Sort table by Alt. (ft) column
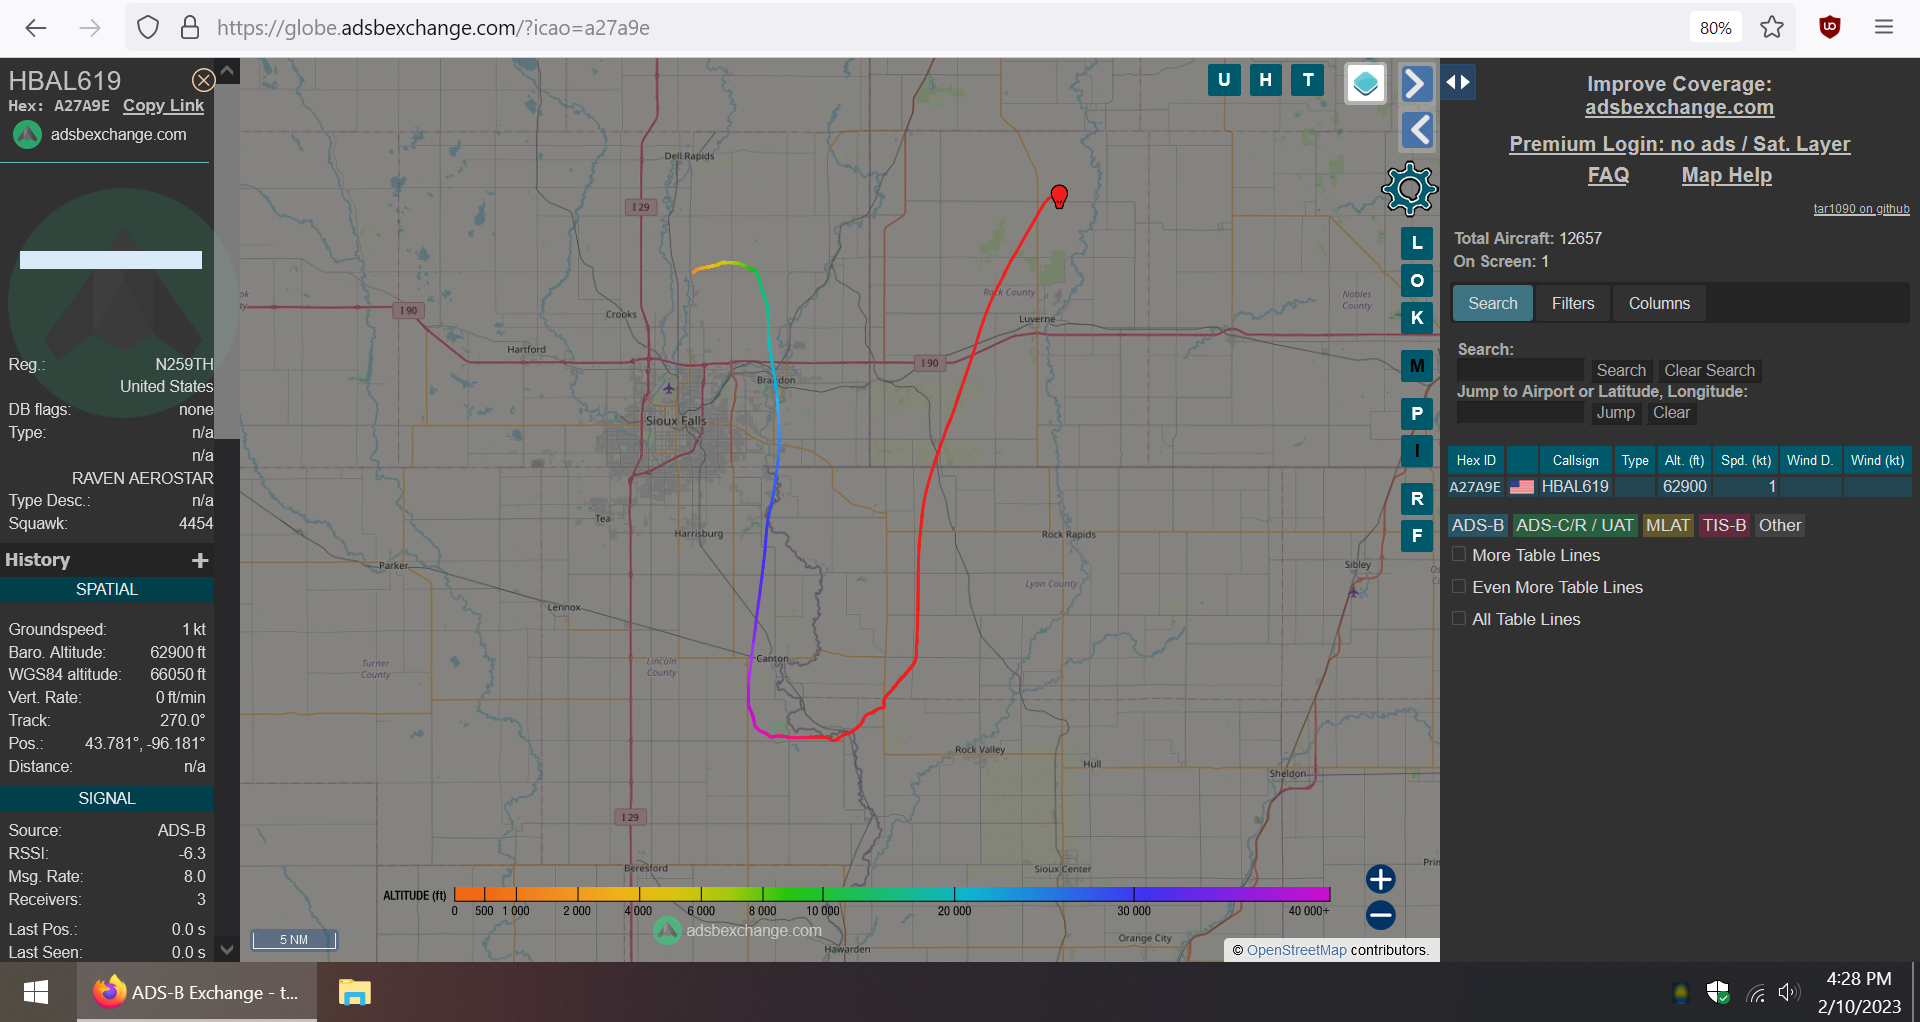This screenshot has width=1920, height=1022. 1684,460
